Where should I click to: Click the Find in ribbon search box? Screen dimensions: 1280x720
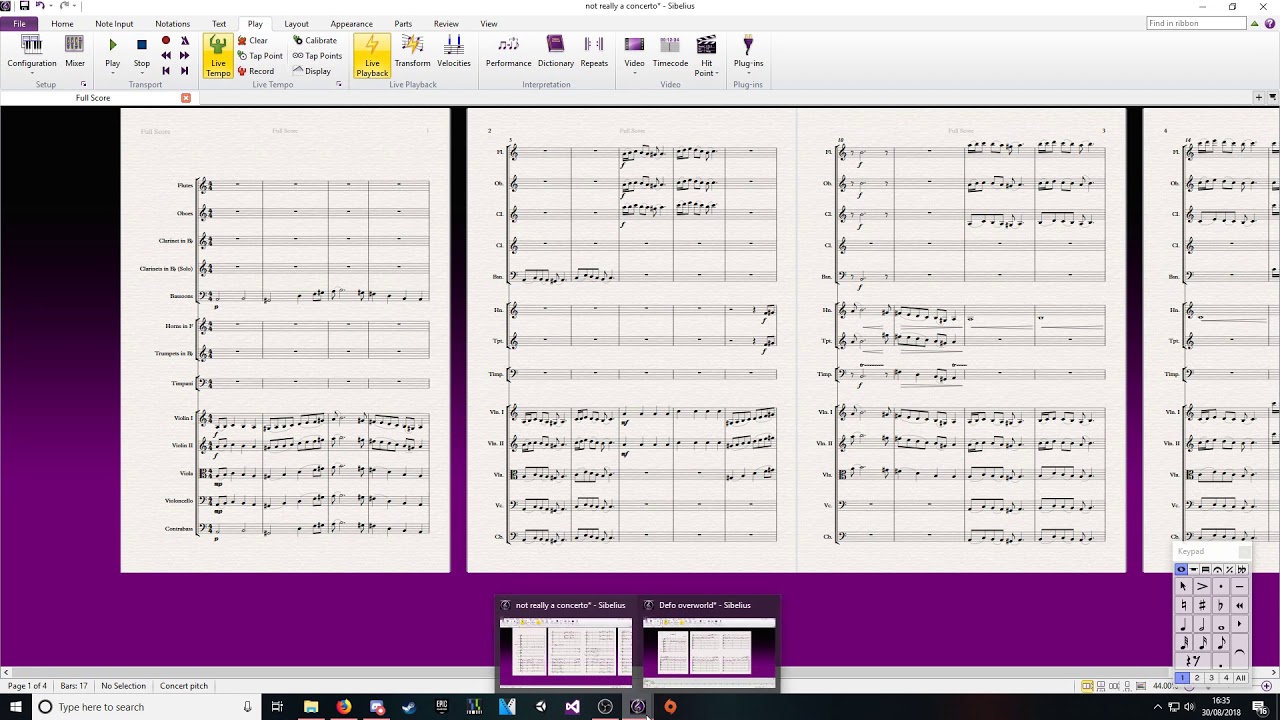pos(1196,23)
